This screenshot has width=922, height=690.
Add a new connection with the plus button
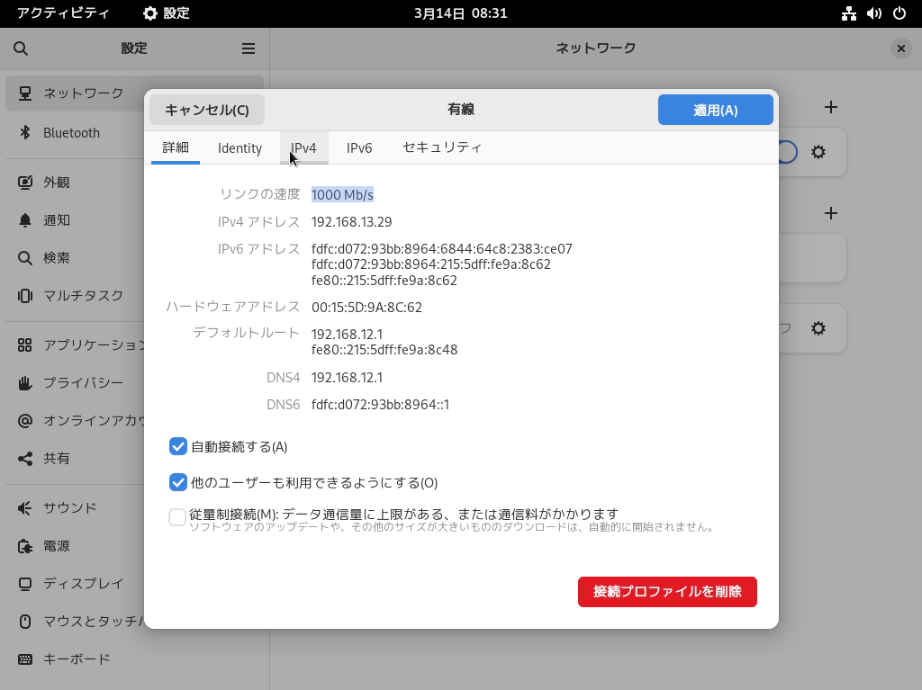(831, 107)
